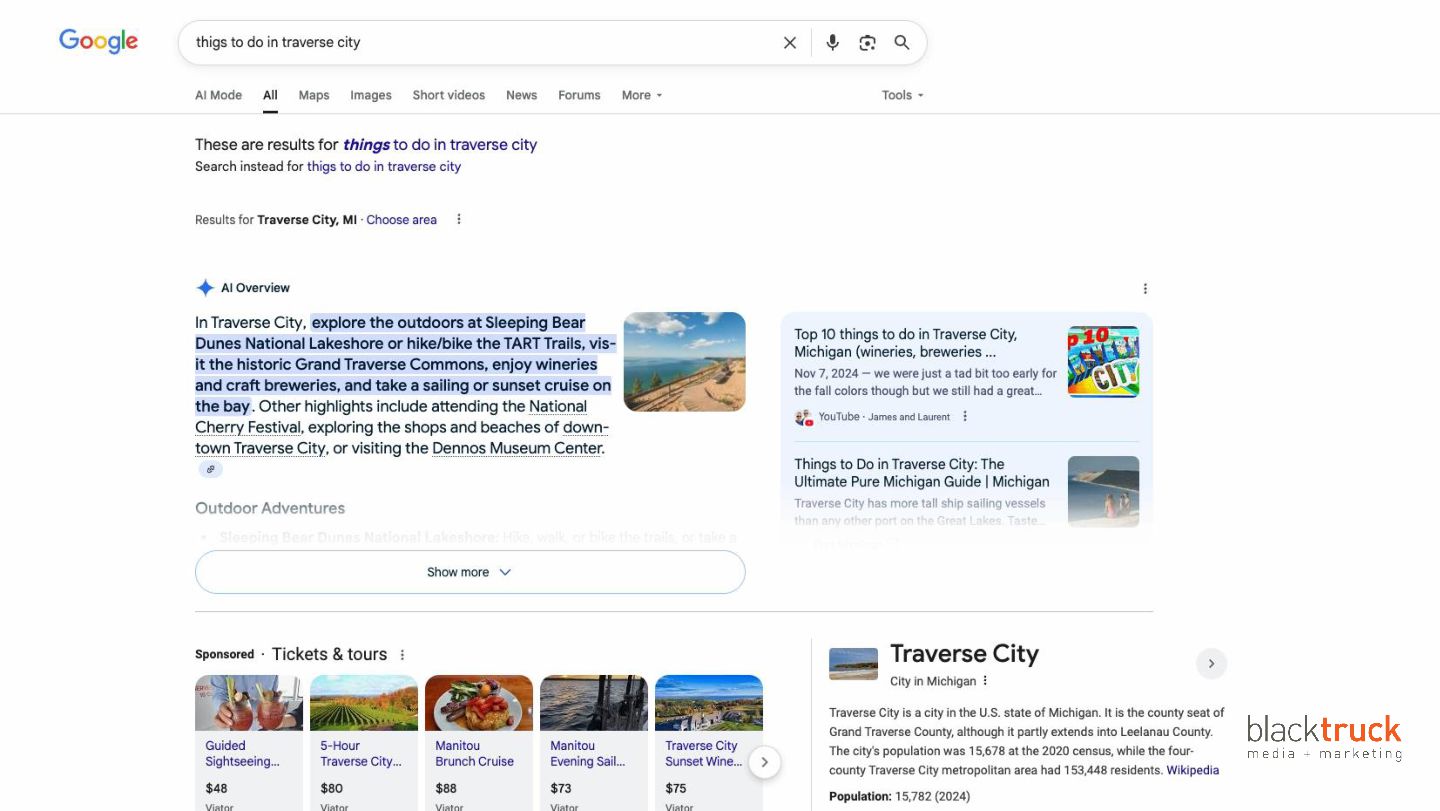Open the Forums tab
The image size is (1440, 811).
[579, 95]
